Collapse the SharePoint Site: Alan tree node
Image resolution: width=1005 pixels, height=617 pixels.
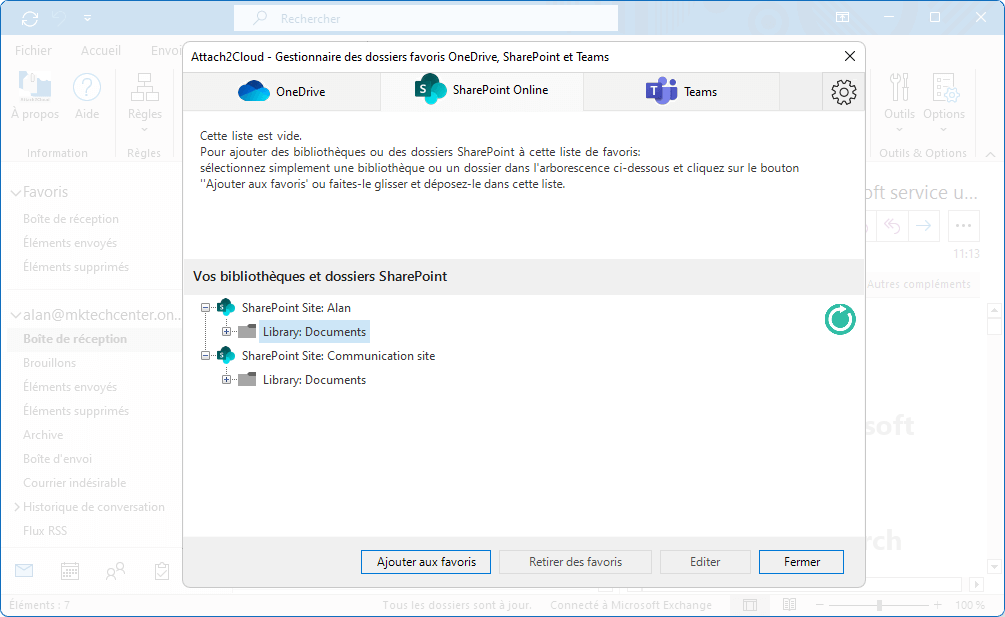pos(205,307)
